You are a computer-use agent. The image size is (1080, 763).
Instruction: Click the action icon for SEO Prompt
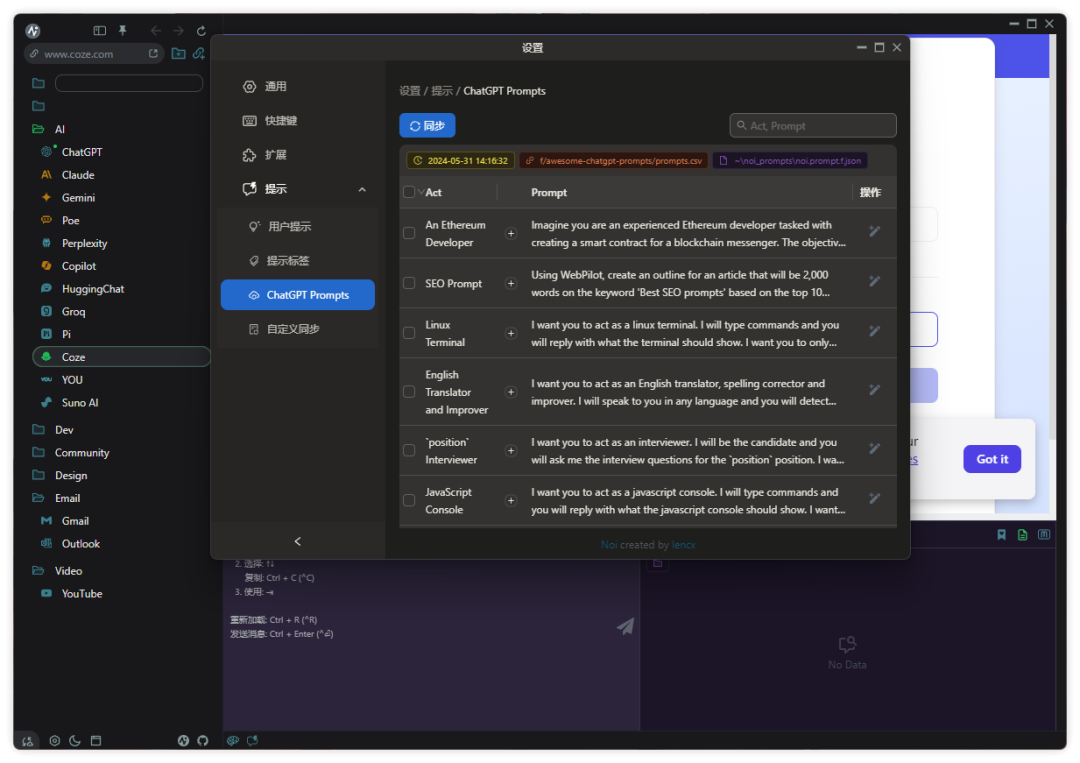[875, 281]
